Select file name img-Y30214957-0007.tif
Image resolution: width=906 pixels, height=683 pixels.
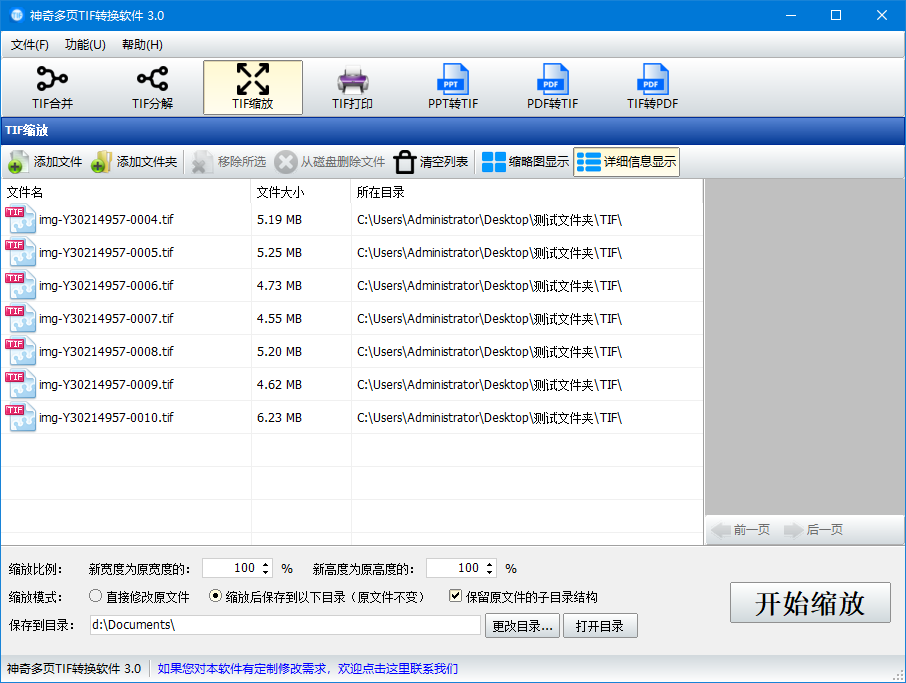coord(106,318)
